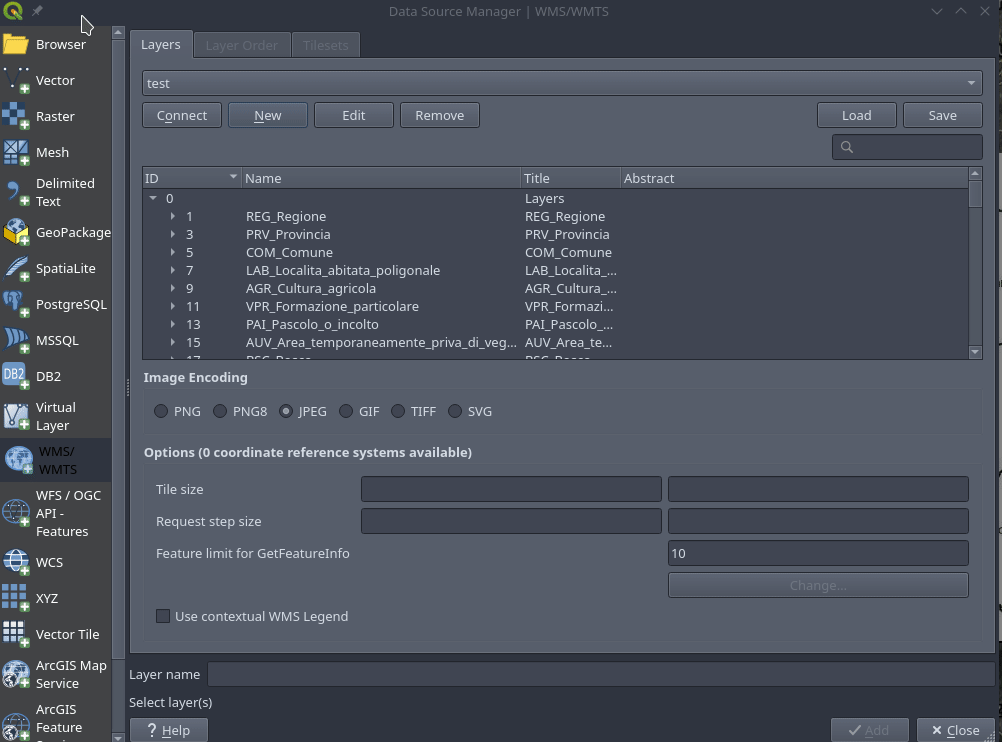The image size is (1002, 742).
Task: Remove the selected connection
Action: point(440,115)
